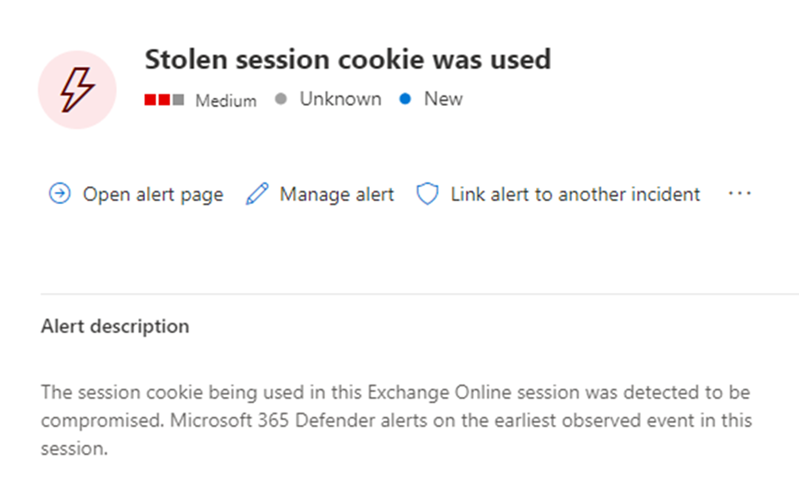799x497 pixels.
Task: Click the blue New status dot
Action: [x=406, y=100]
